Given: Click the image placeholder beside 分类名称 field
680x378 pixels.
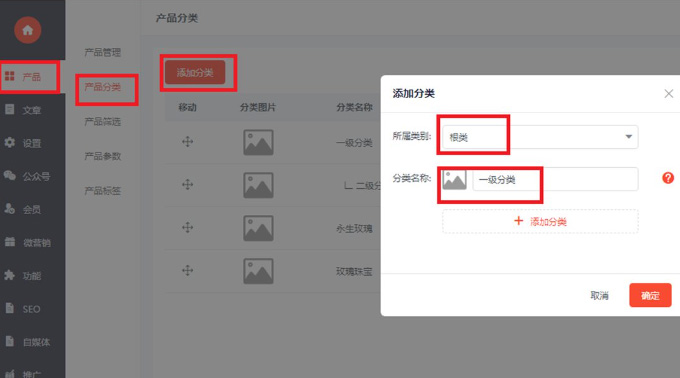Looking at the screenshot, I should pos(454,179).
